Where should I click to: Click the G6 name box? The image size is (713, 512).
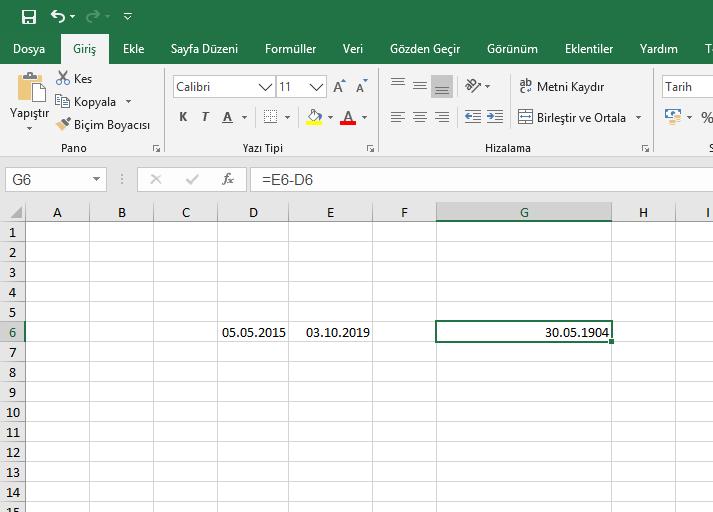(x=50, y=180)
